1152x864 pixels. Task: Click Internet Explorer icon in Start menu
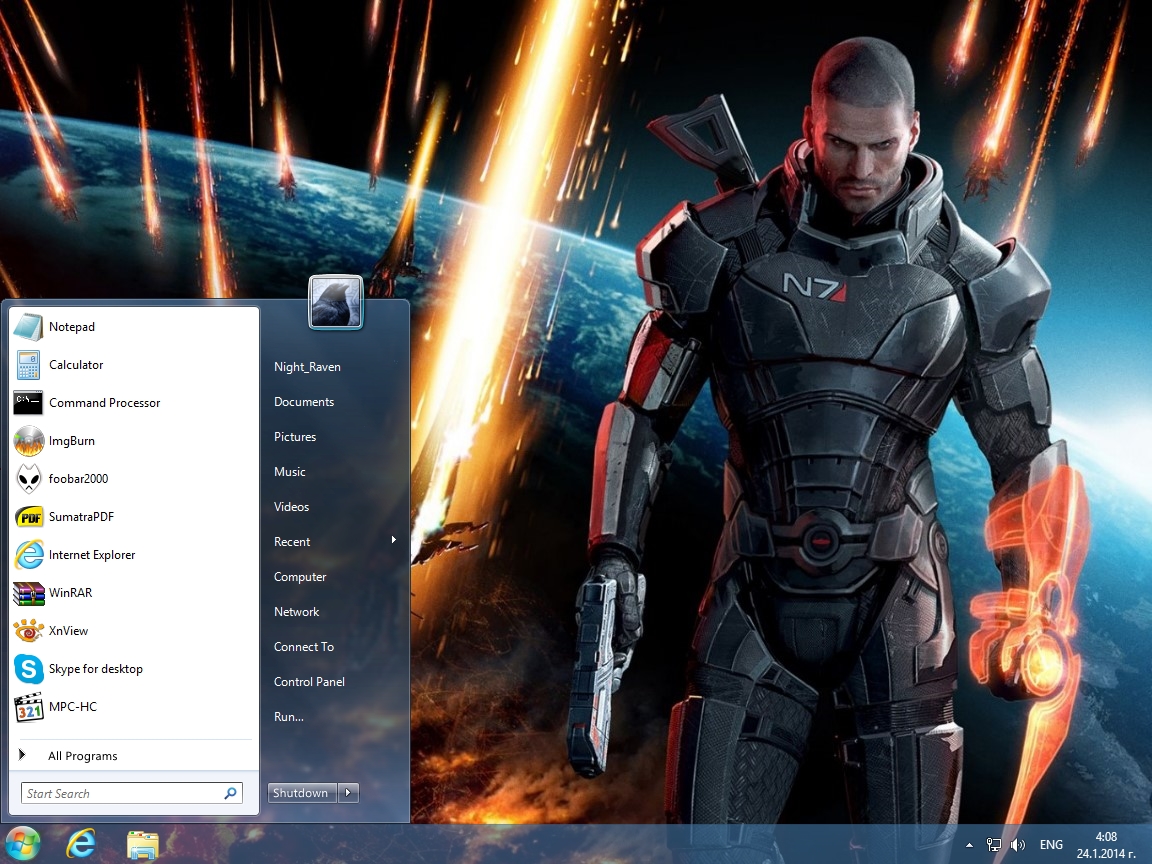[29, 555]
